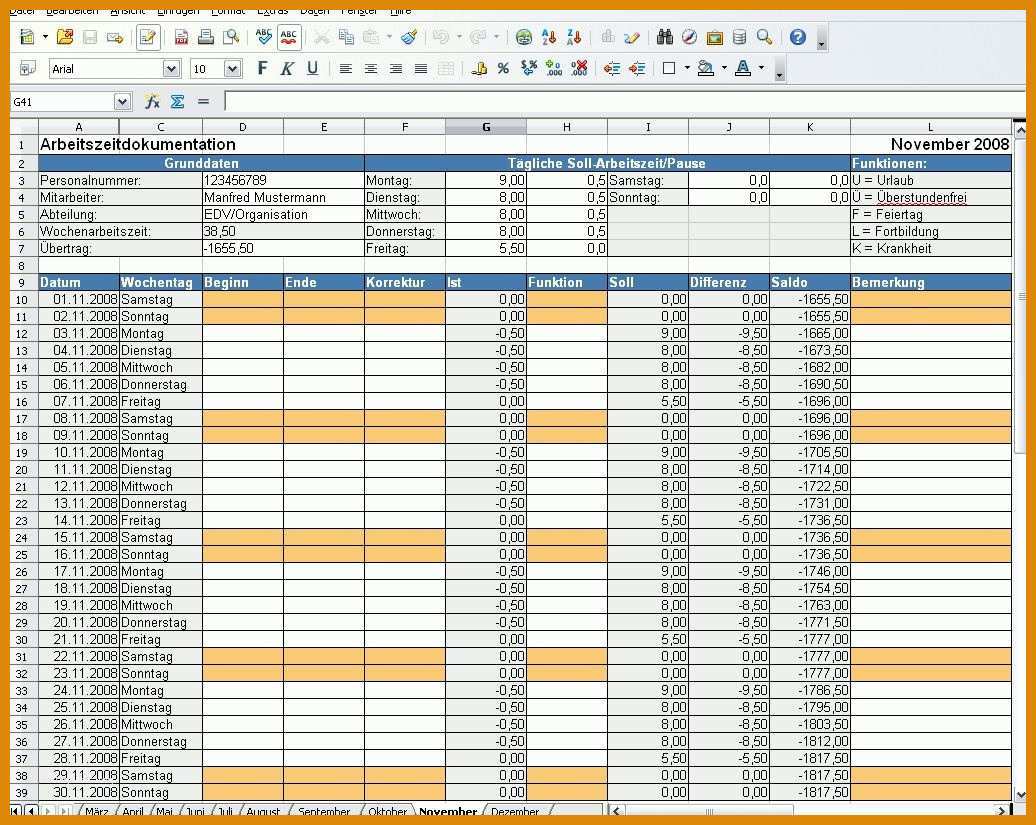Increase indent icon

click(637, 68)
